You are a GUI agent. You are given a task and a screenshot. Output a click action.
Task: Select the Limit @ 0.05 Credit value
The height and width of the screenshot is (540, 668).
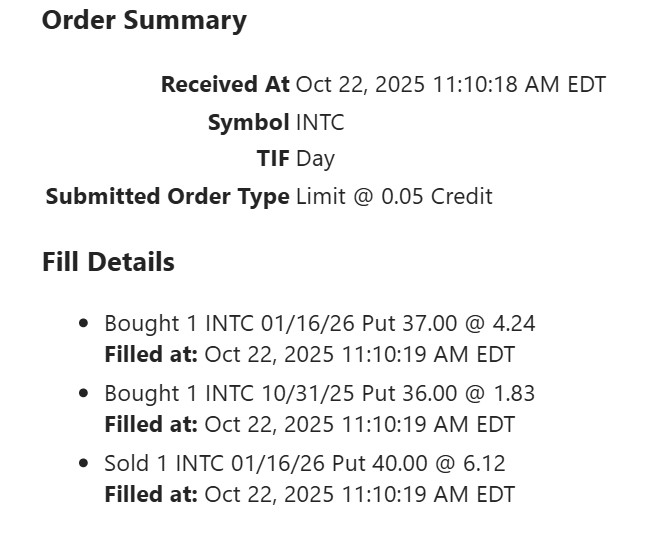[394, 196]
